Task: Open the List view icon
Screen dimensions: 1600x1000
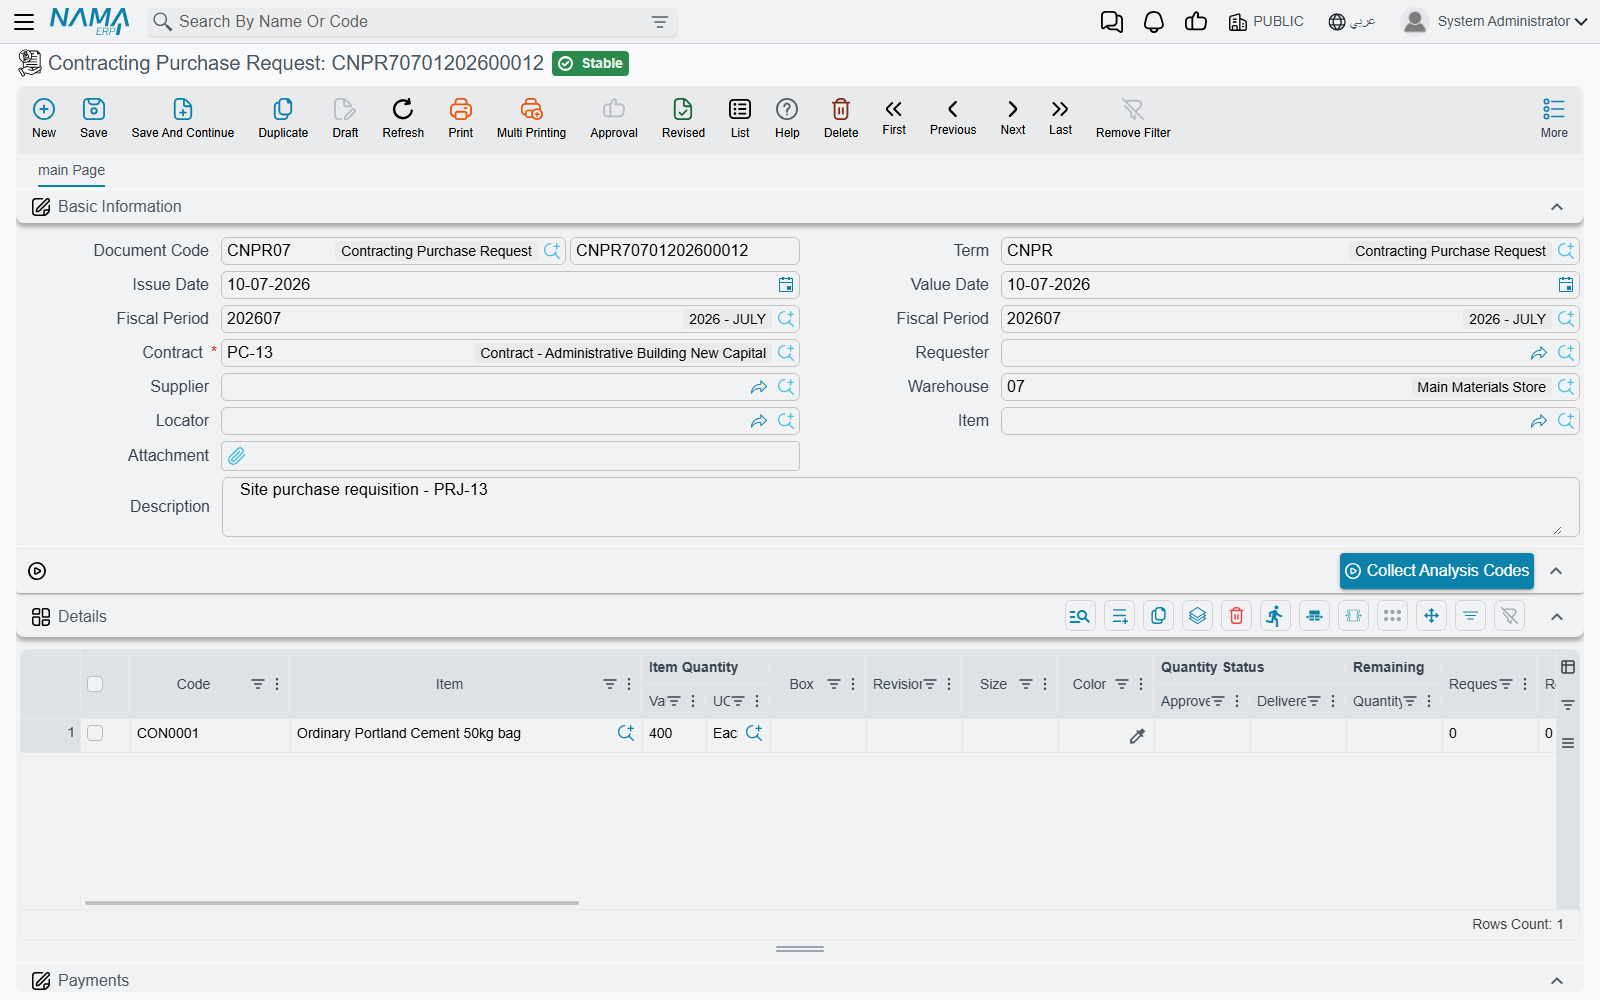Action: pos(740,109)
